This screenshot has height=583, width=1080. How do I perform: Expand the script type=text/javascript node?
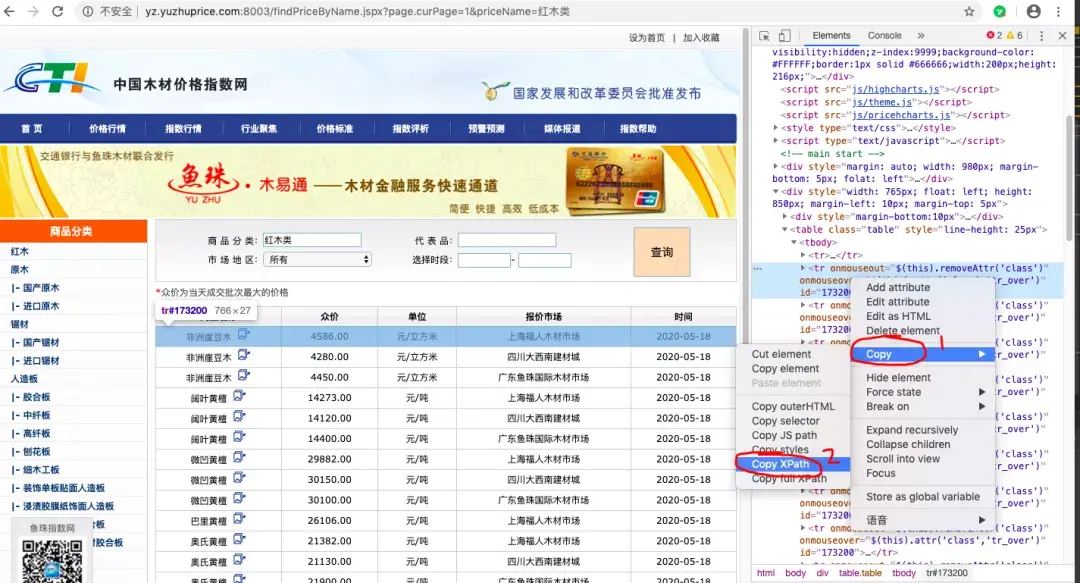click(776, 141)
